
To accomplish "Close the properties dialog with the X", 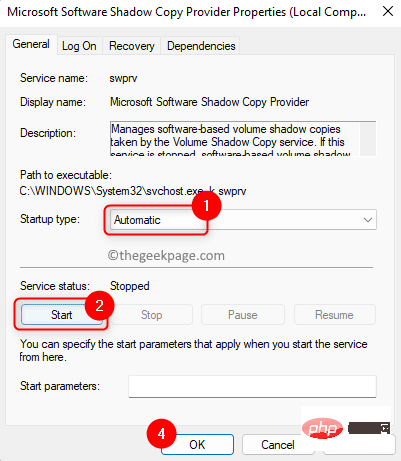I will (x=388, y=12).
